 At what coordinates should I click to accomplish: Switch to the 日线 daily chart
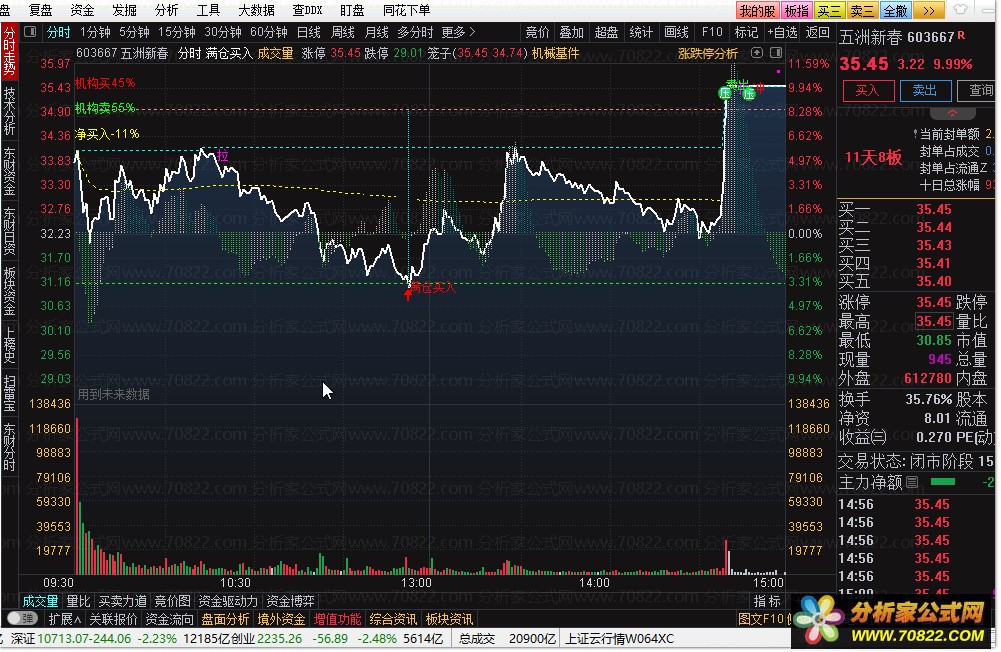pyautogui.click(x=309, y=32)
